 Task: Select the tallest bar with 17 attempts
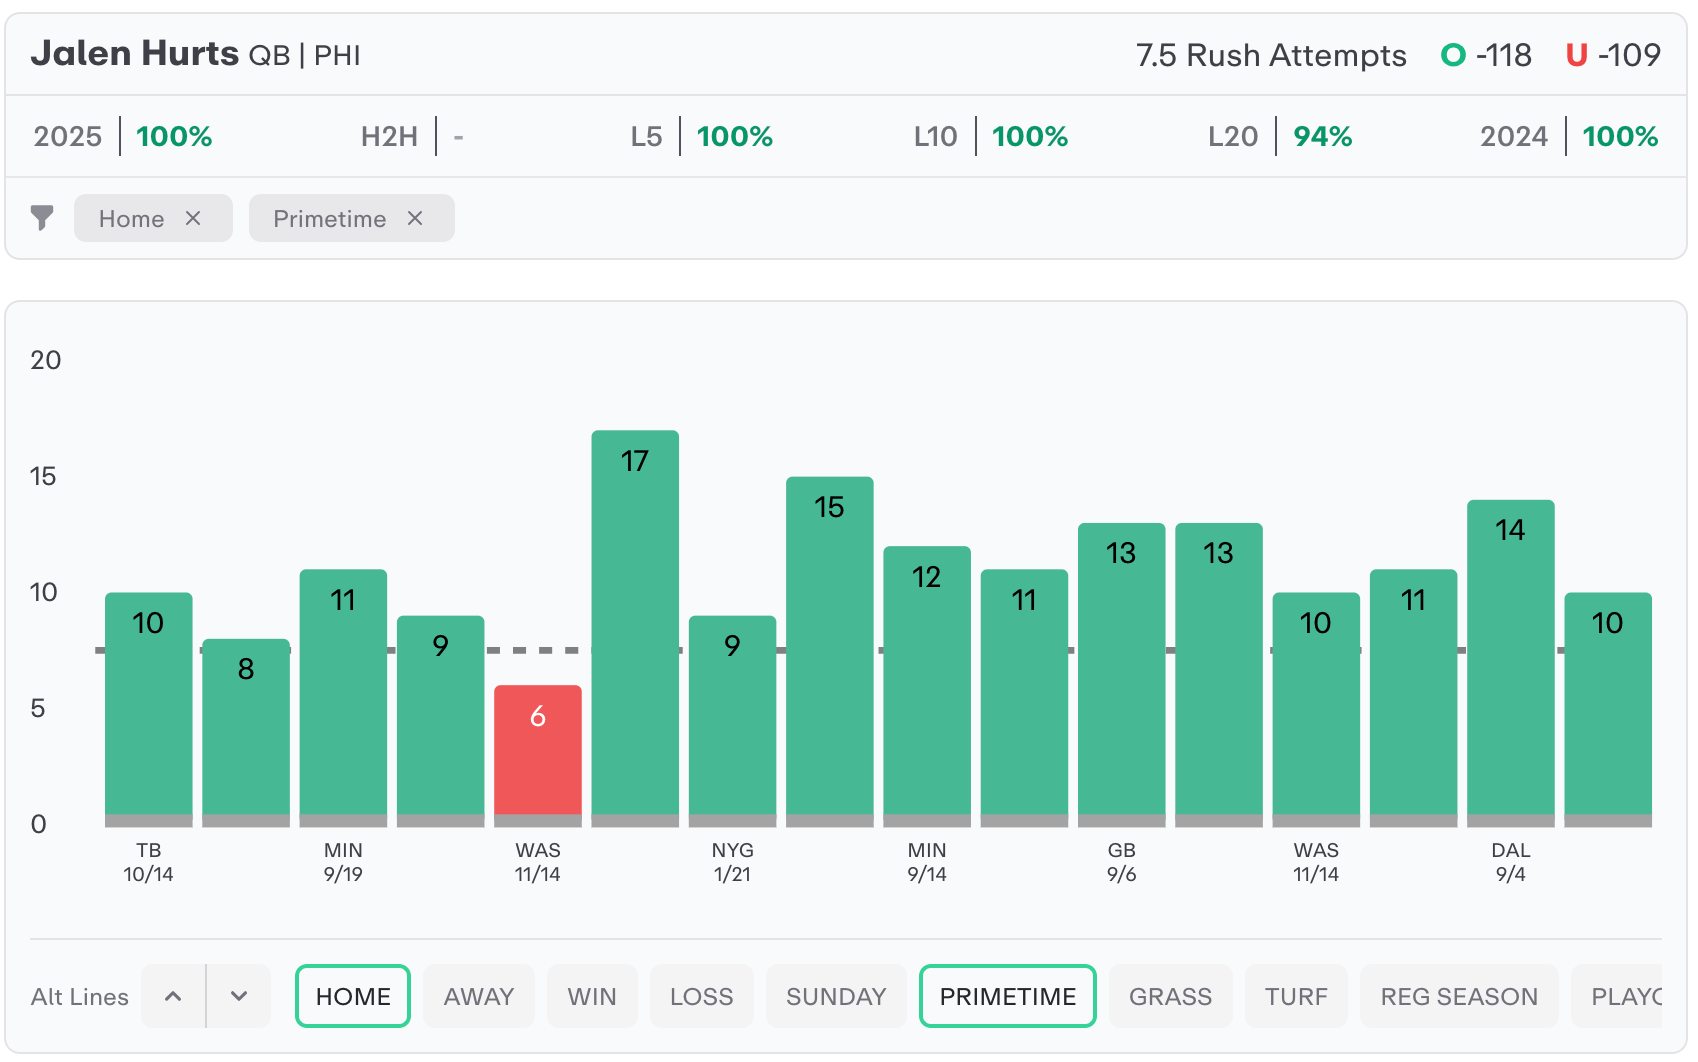(x=635, y=628)
